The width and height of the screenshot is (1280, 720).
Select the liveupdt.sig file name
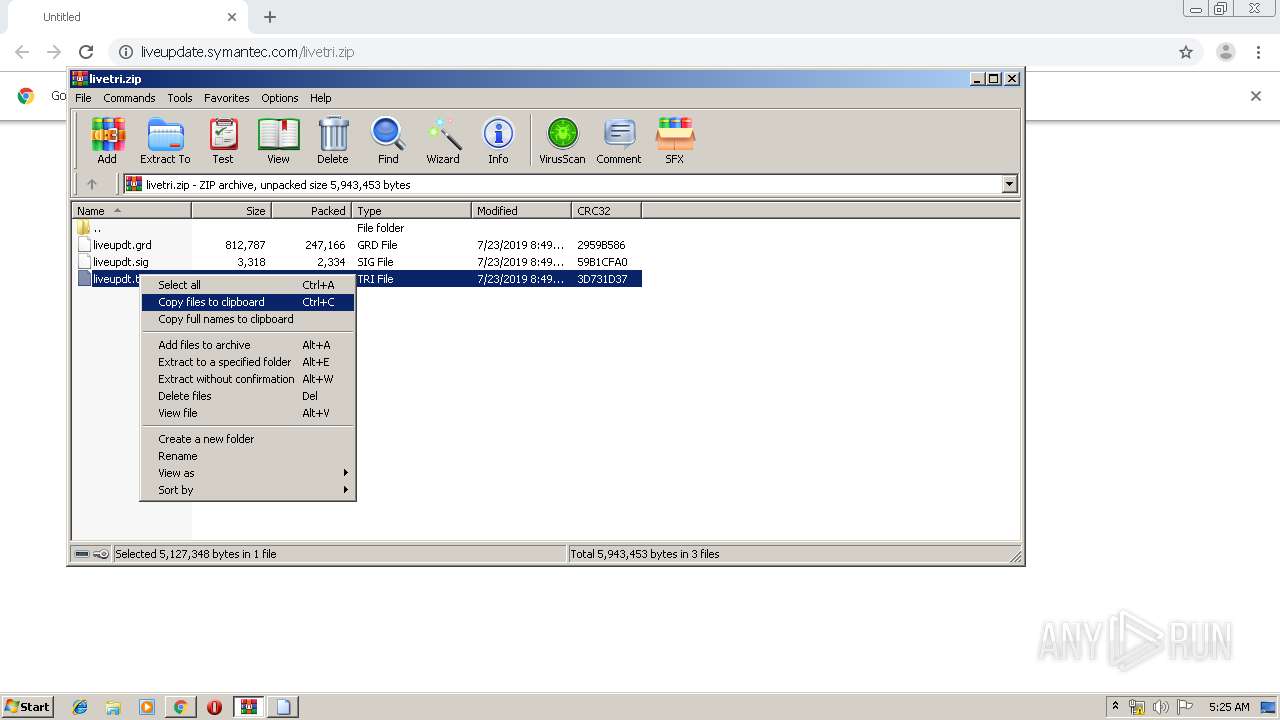[x=121, y=262]
